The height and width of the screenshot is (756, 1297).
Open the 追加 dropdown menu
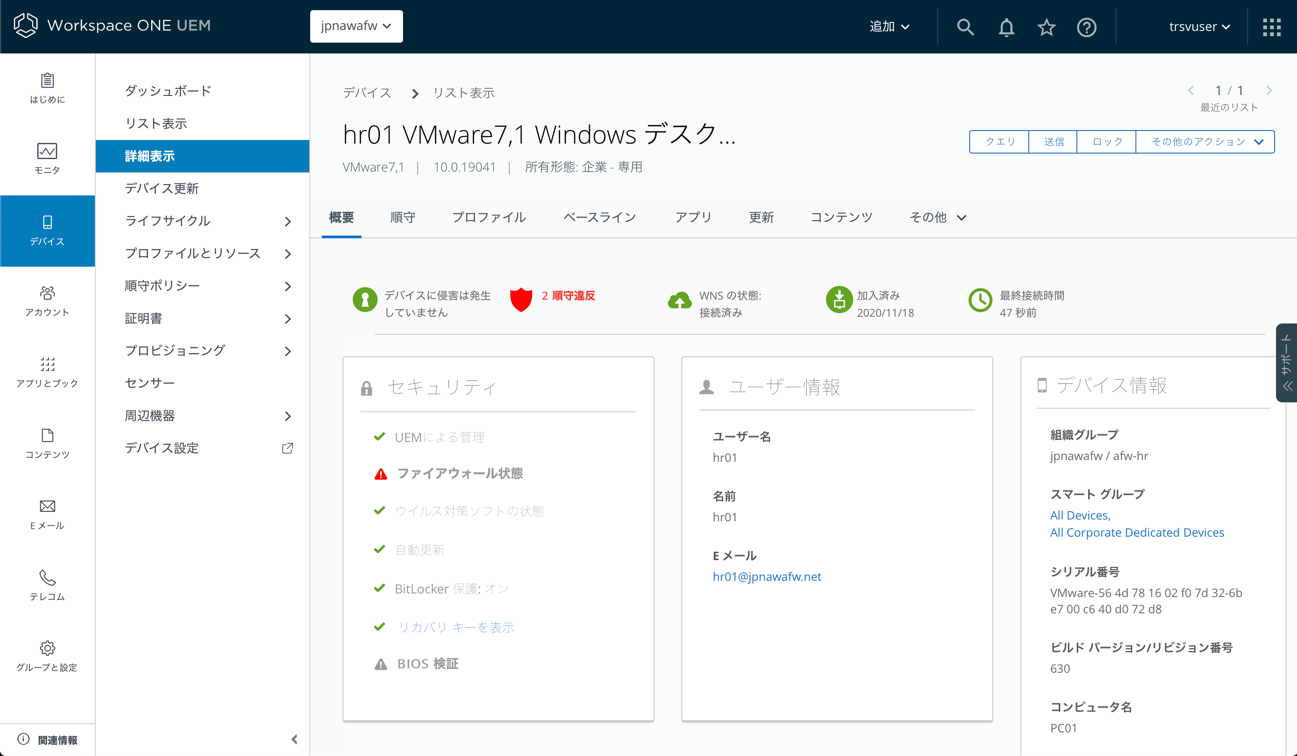[x=889, y=27]
